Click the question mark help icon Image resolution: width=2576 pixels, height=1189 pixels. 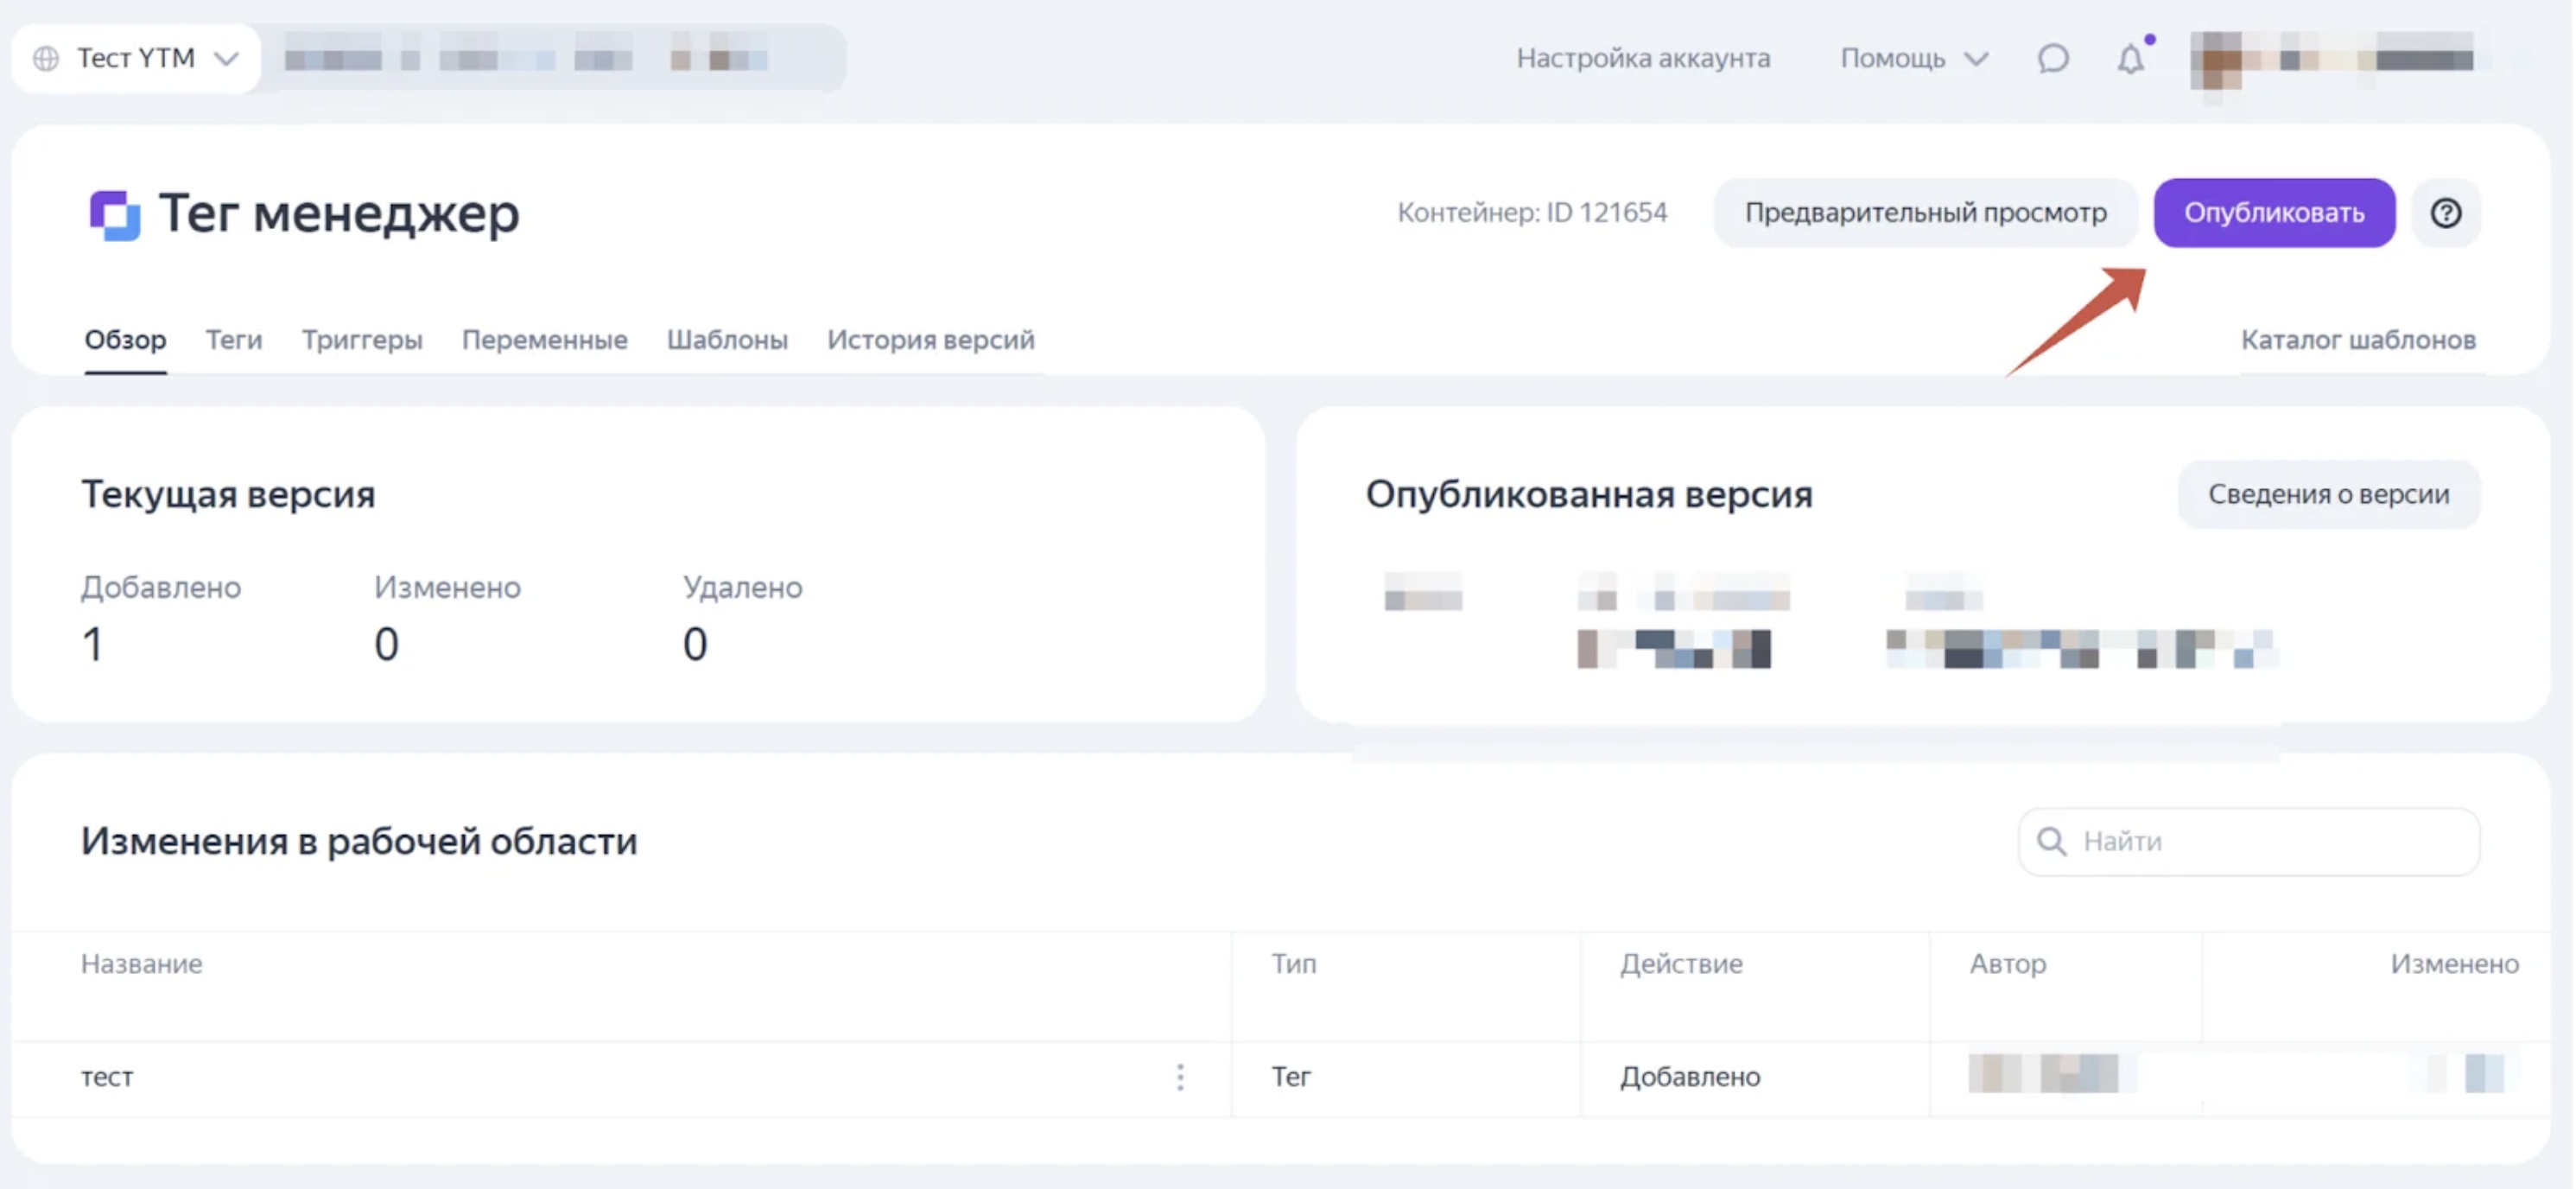coord(2445,213)
